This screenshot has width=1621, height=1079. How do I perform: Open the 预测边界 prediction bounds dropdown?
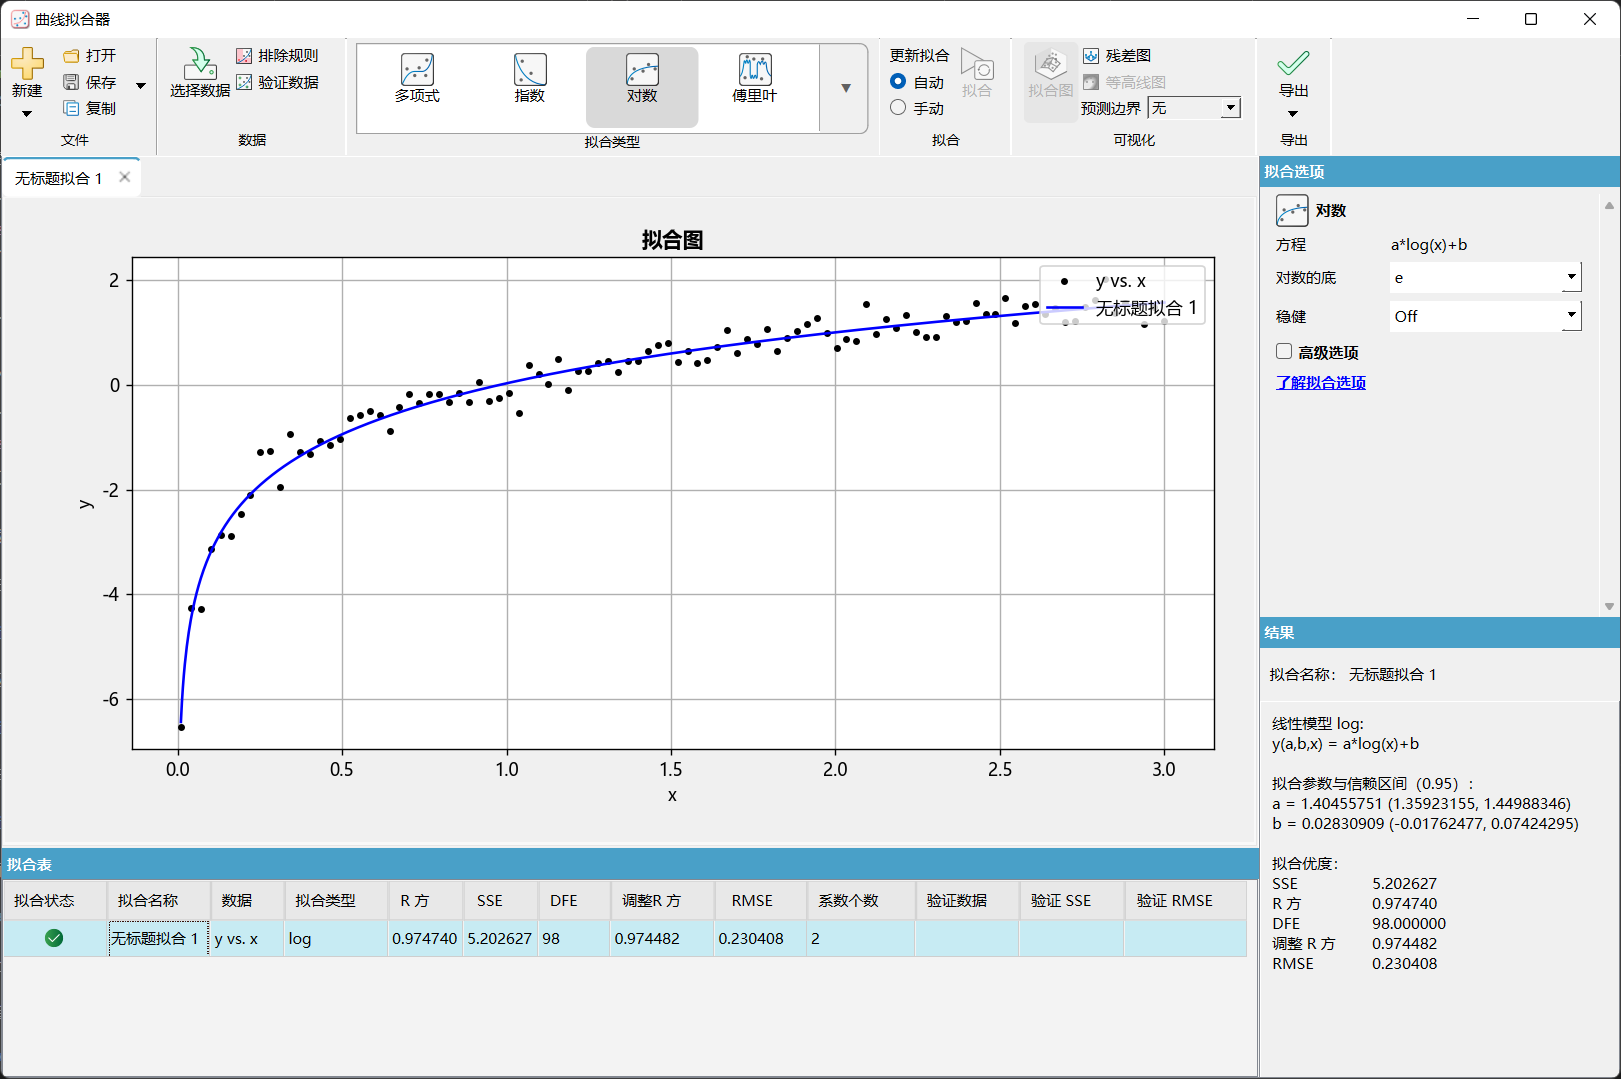[1230, 108]
